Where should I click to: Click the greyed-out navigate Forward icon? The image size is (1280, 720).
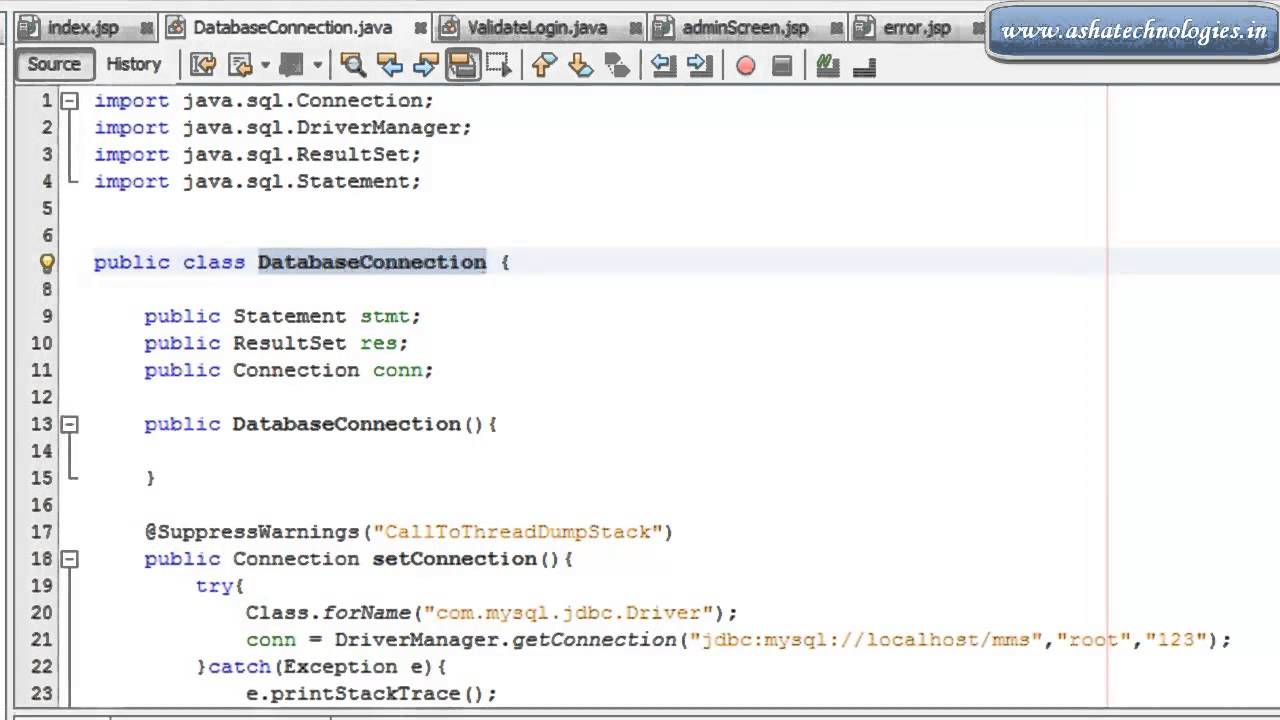pyautogui.click(x=291, y=66)
